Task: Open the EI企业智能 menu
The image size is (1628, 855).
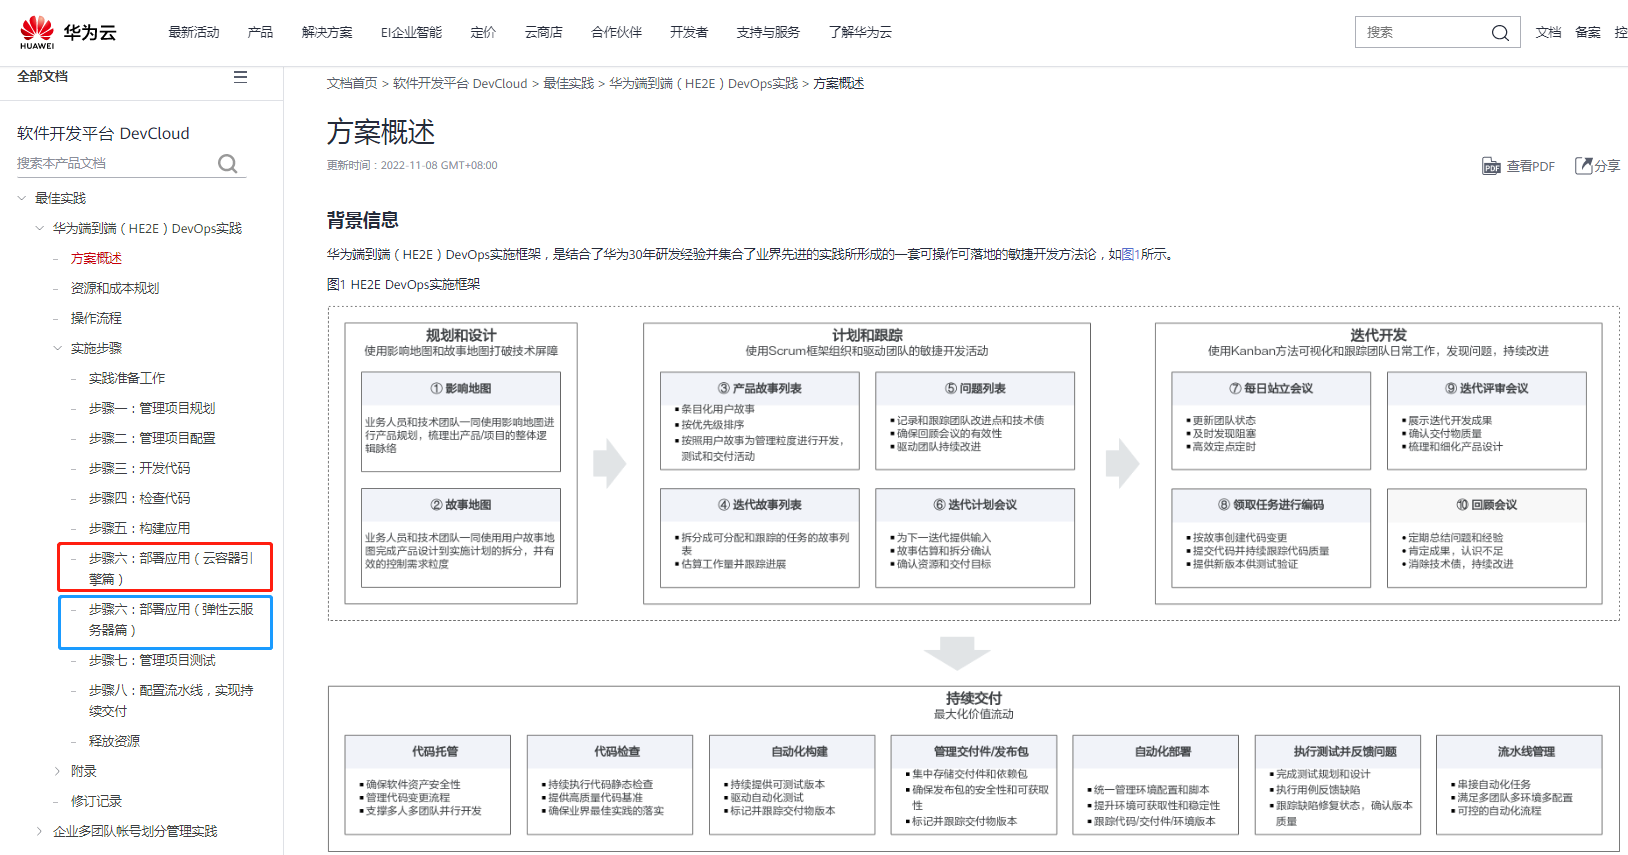Action: pos(411,32)
